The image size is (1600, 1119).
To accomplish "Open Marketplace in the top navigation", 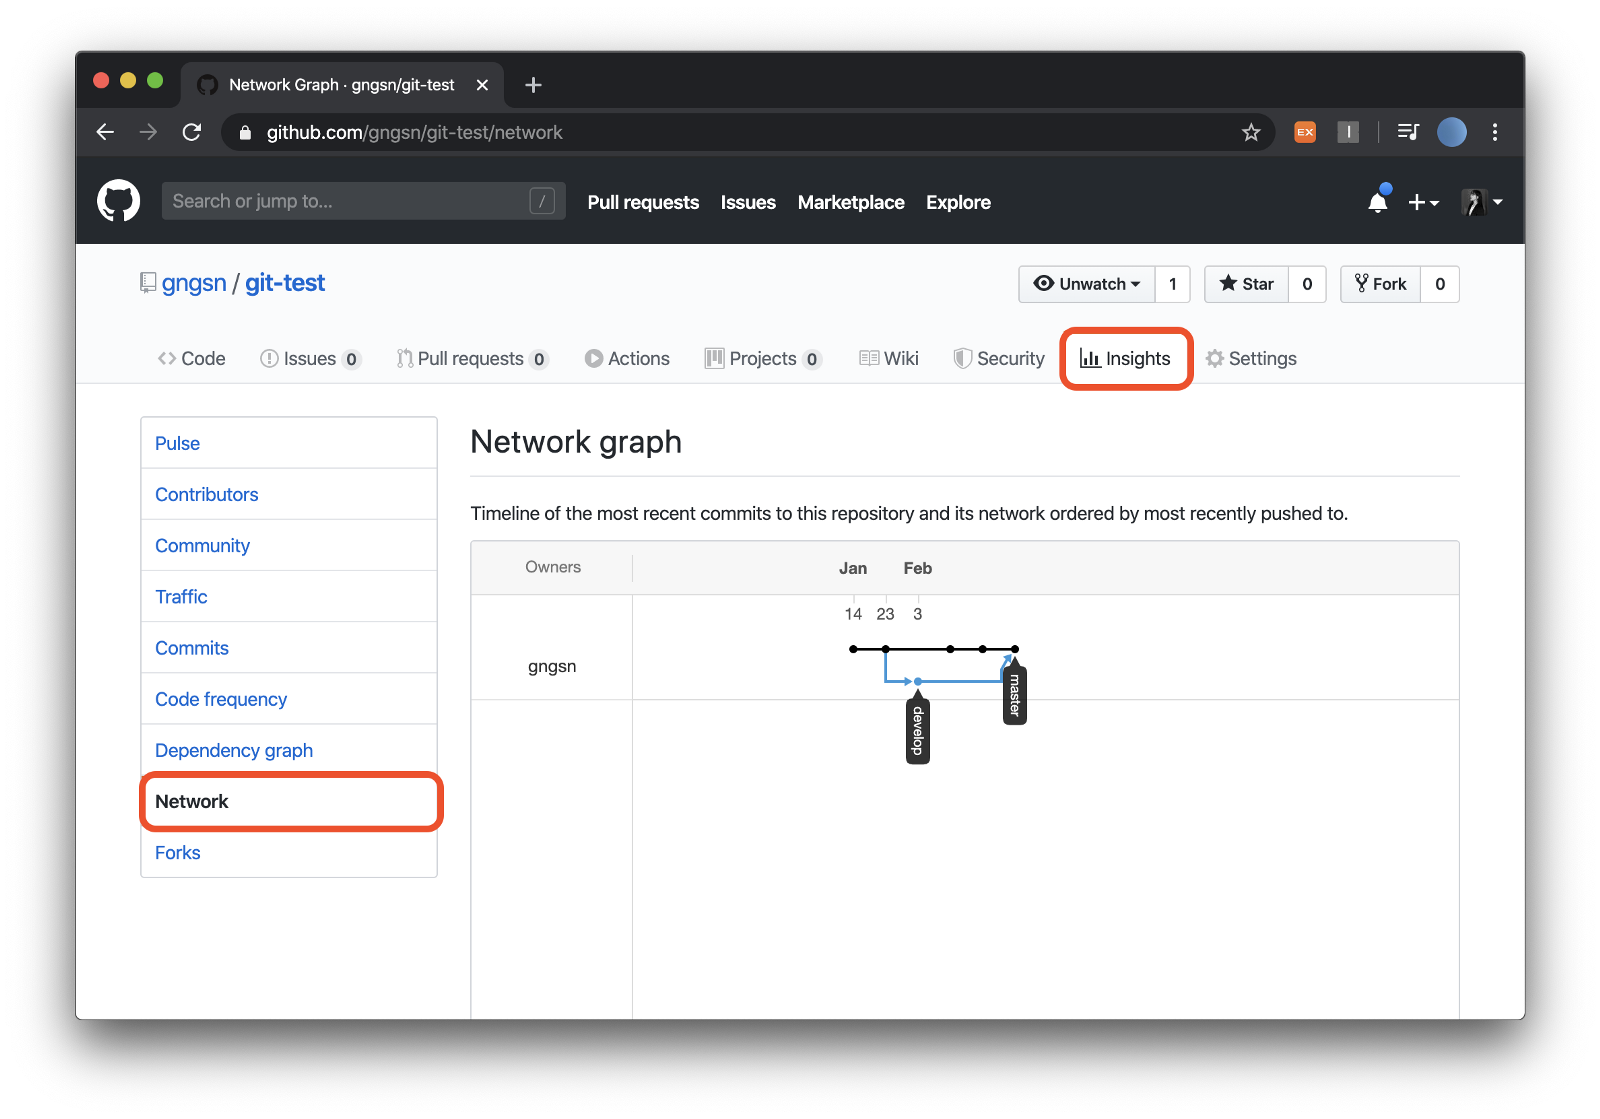I will [851, 202].
